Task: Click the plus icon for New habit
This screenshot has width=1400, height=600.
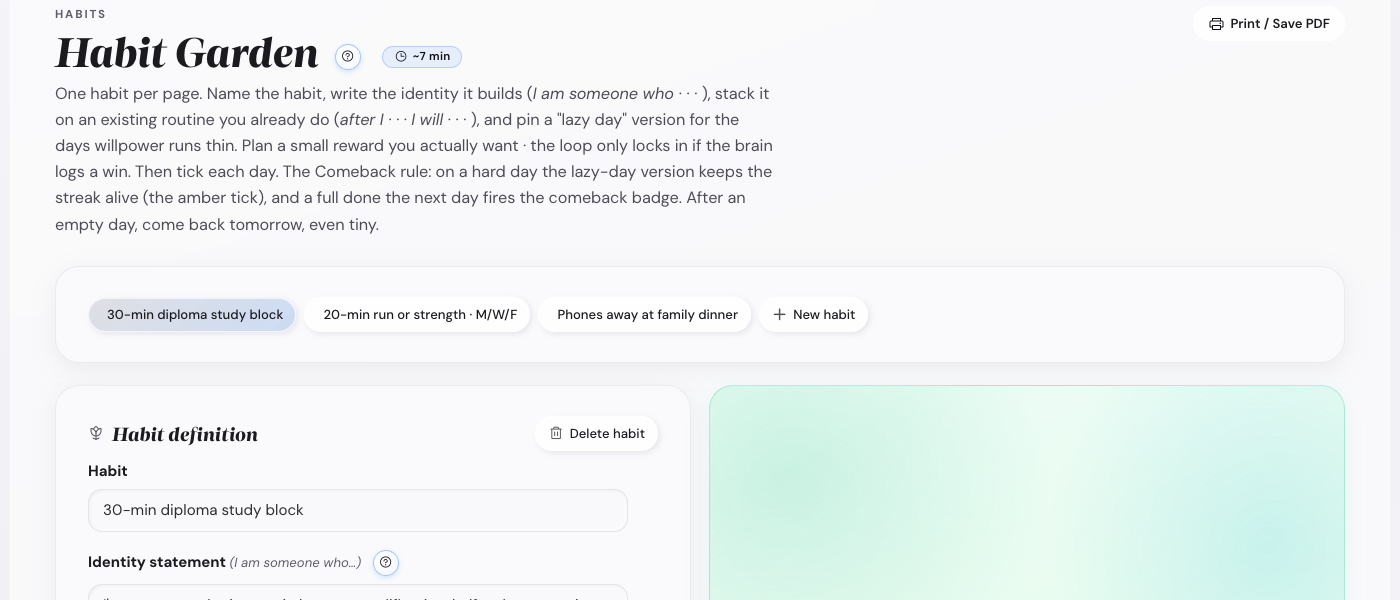Action: (x=779, y=314)
